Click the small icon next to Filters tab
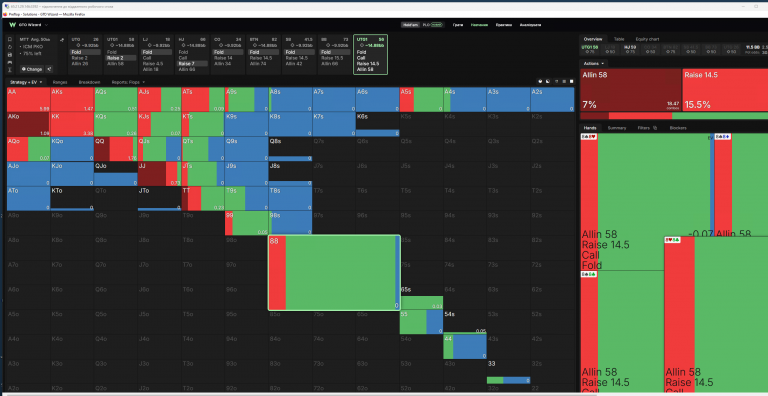 [x=655, y=128]
